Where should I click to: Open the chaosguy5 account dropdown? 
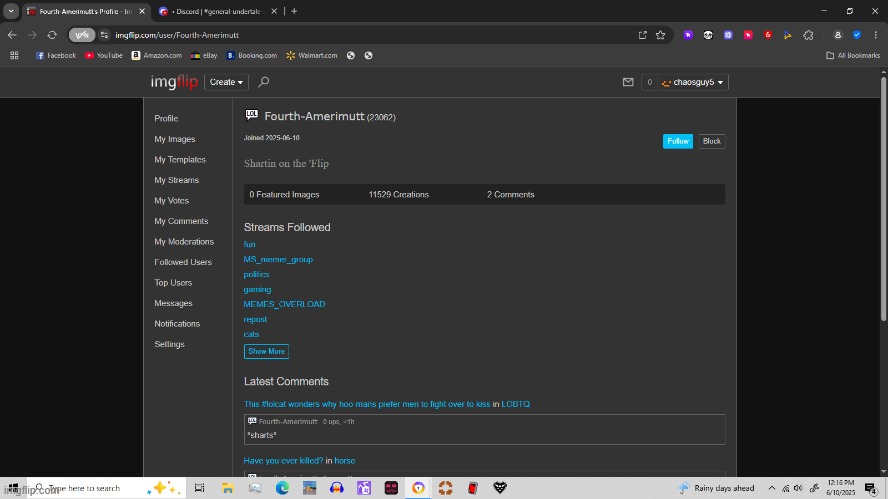693,82
